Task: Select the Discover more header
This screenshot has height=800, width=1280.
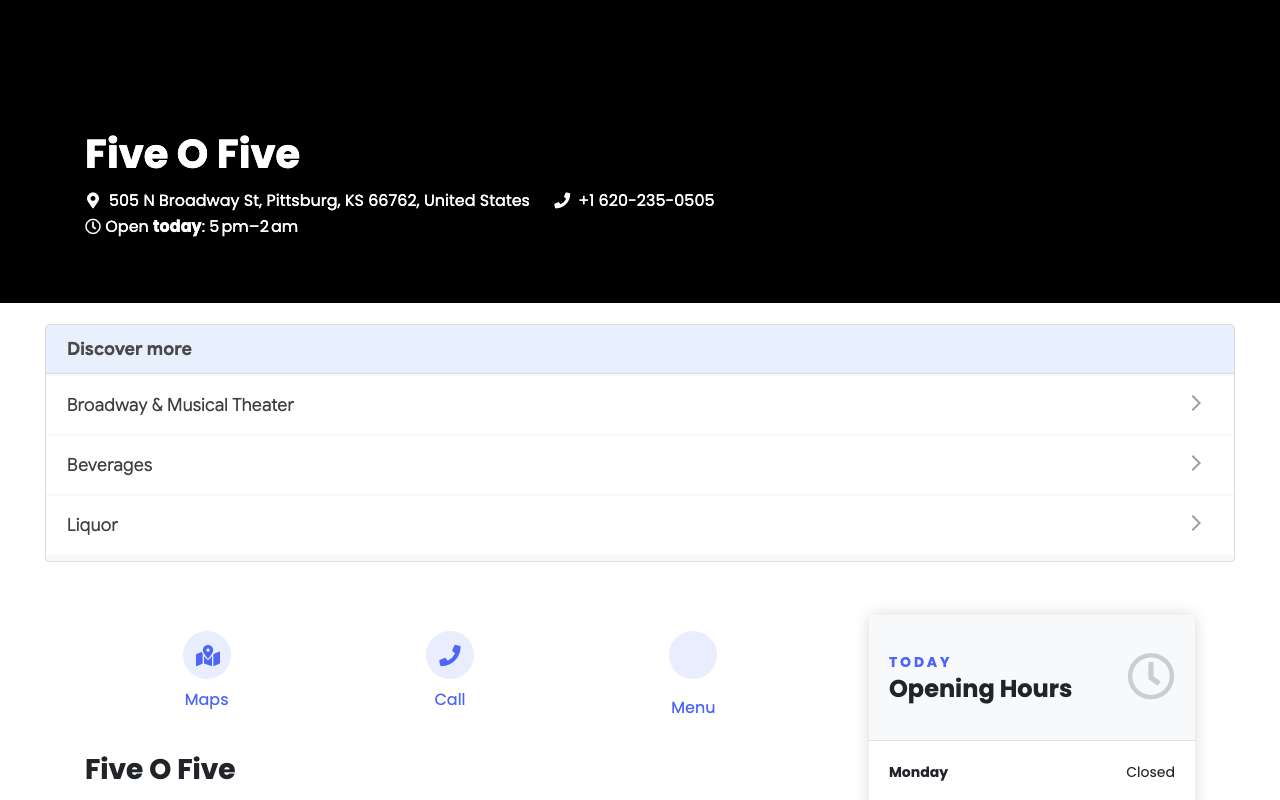Action: point(640,349)
